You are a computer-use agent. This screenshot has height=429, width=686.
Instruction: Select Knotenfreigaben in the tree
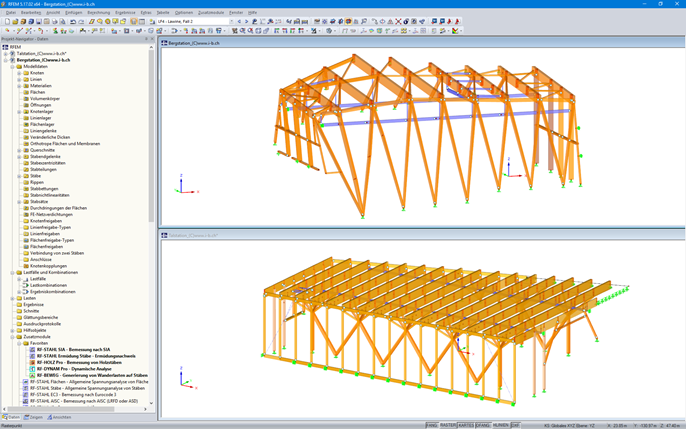pyautogui.click(x=46, y=221)
